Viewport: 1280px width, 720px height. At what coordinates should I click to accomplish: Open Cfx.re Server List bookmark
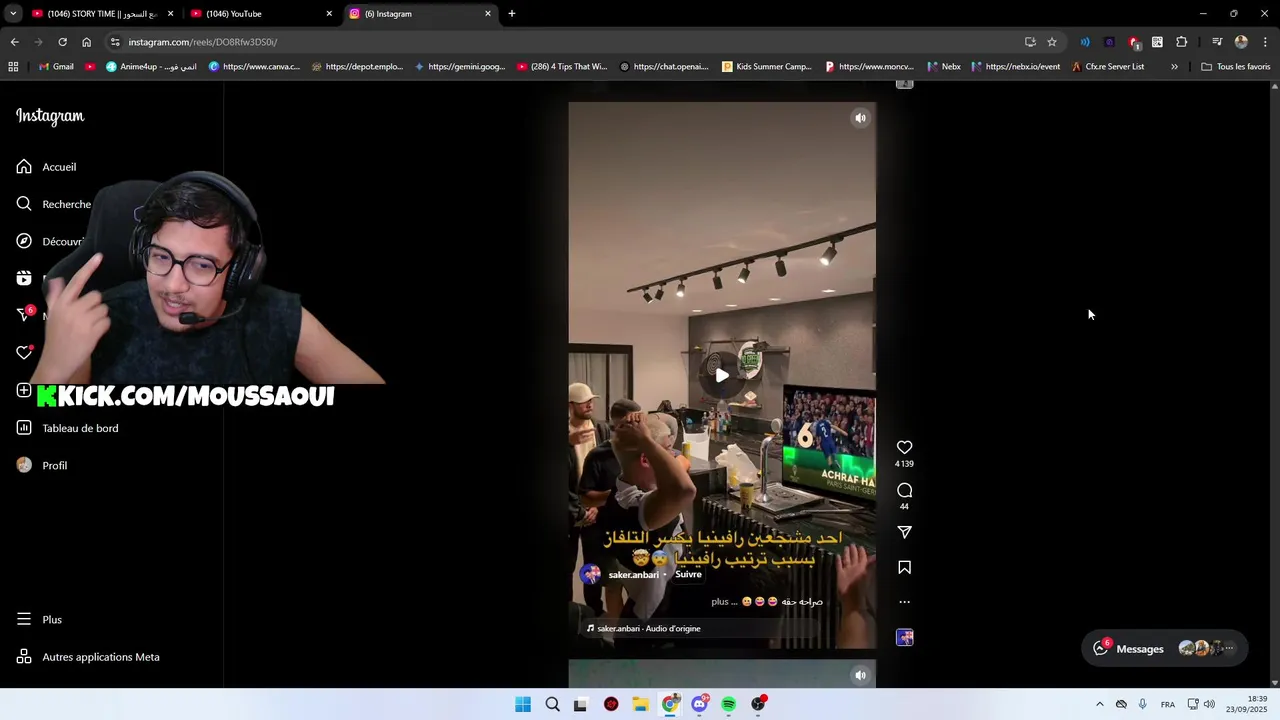tap(1108, 67)
